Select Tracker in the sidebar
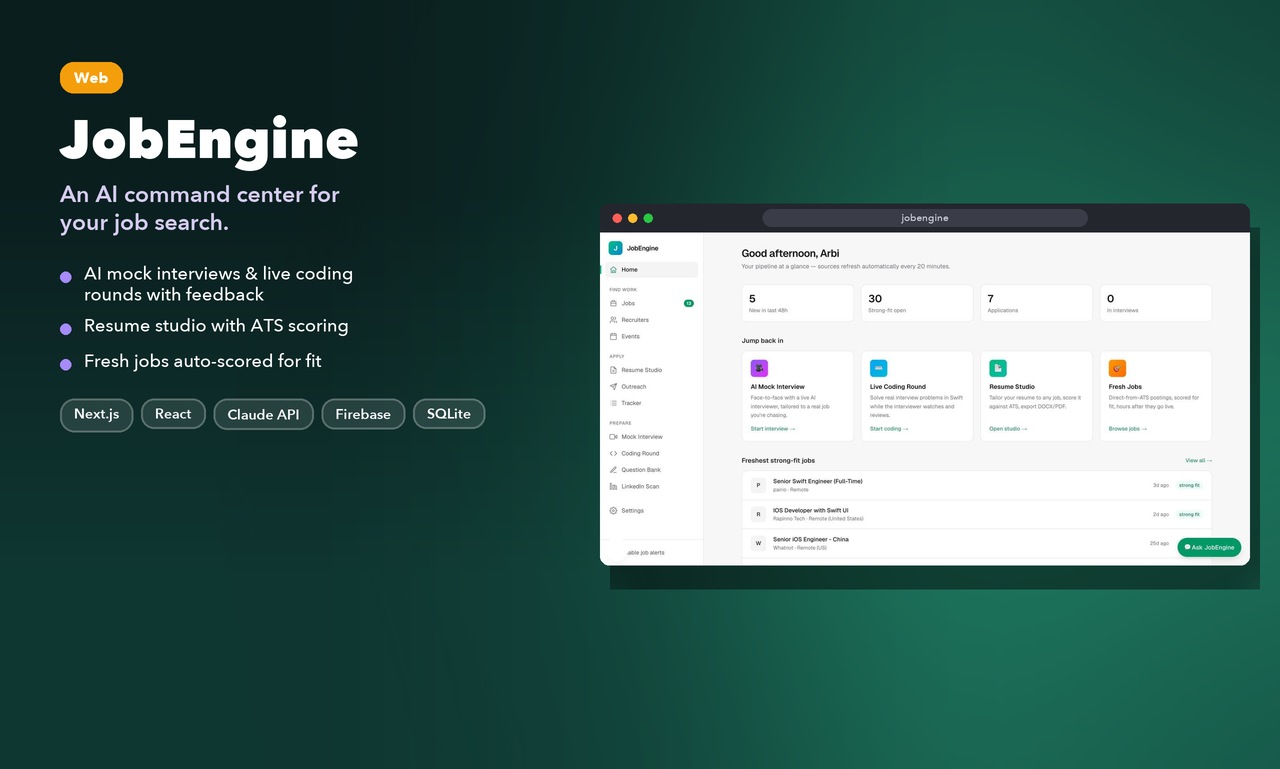The width and height of the screenshot is (1280, 769). (x=653, y=403)
